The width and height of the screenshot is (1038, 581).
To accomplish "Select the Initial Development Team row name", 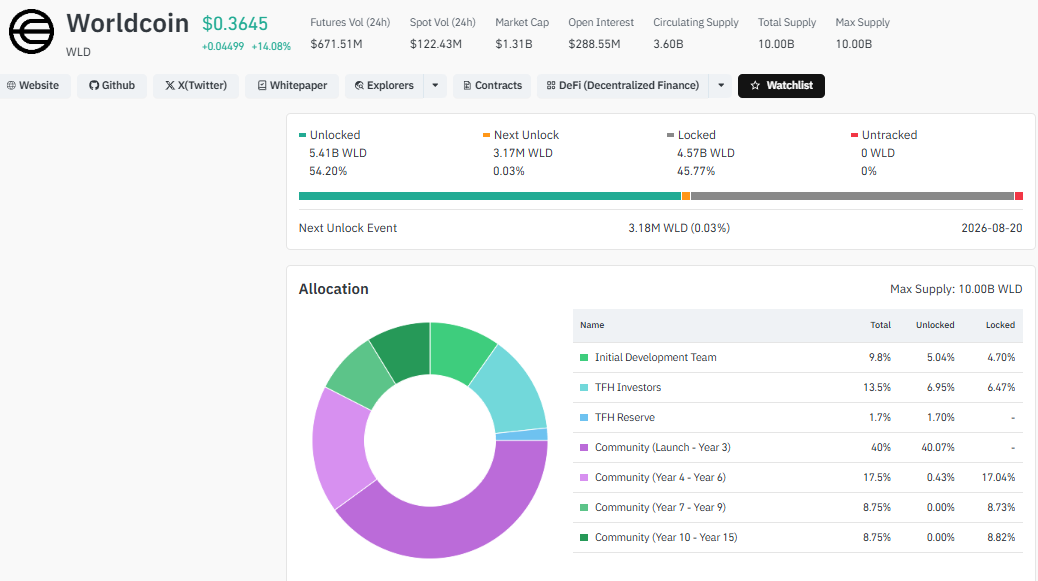I will click(655, 357).
